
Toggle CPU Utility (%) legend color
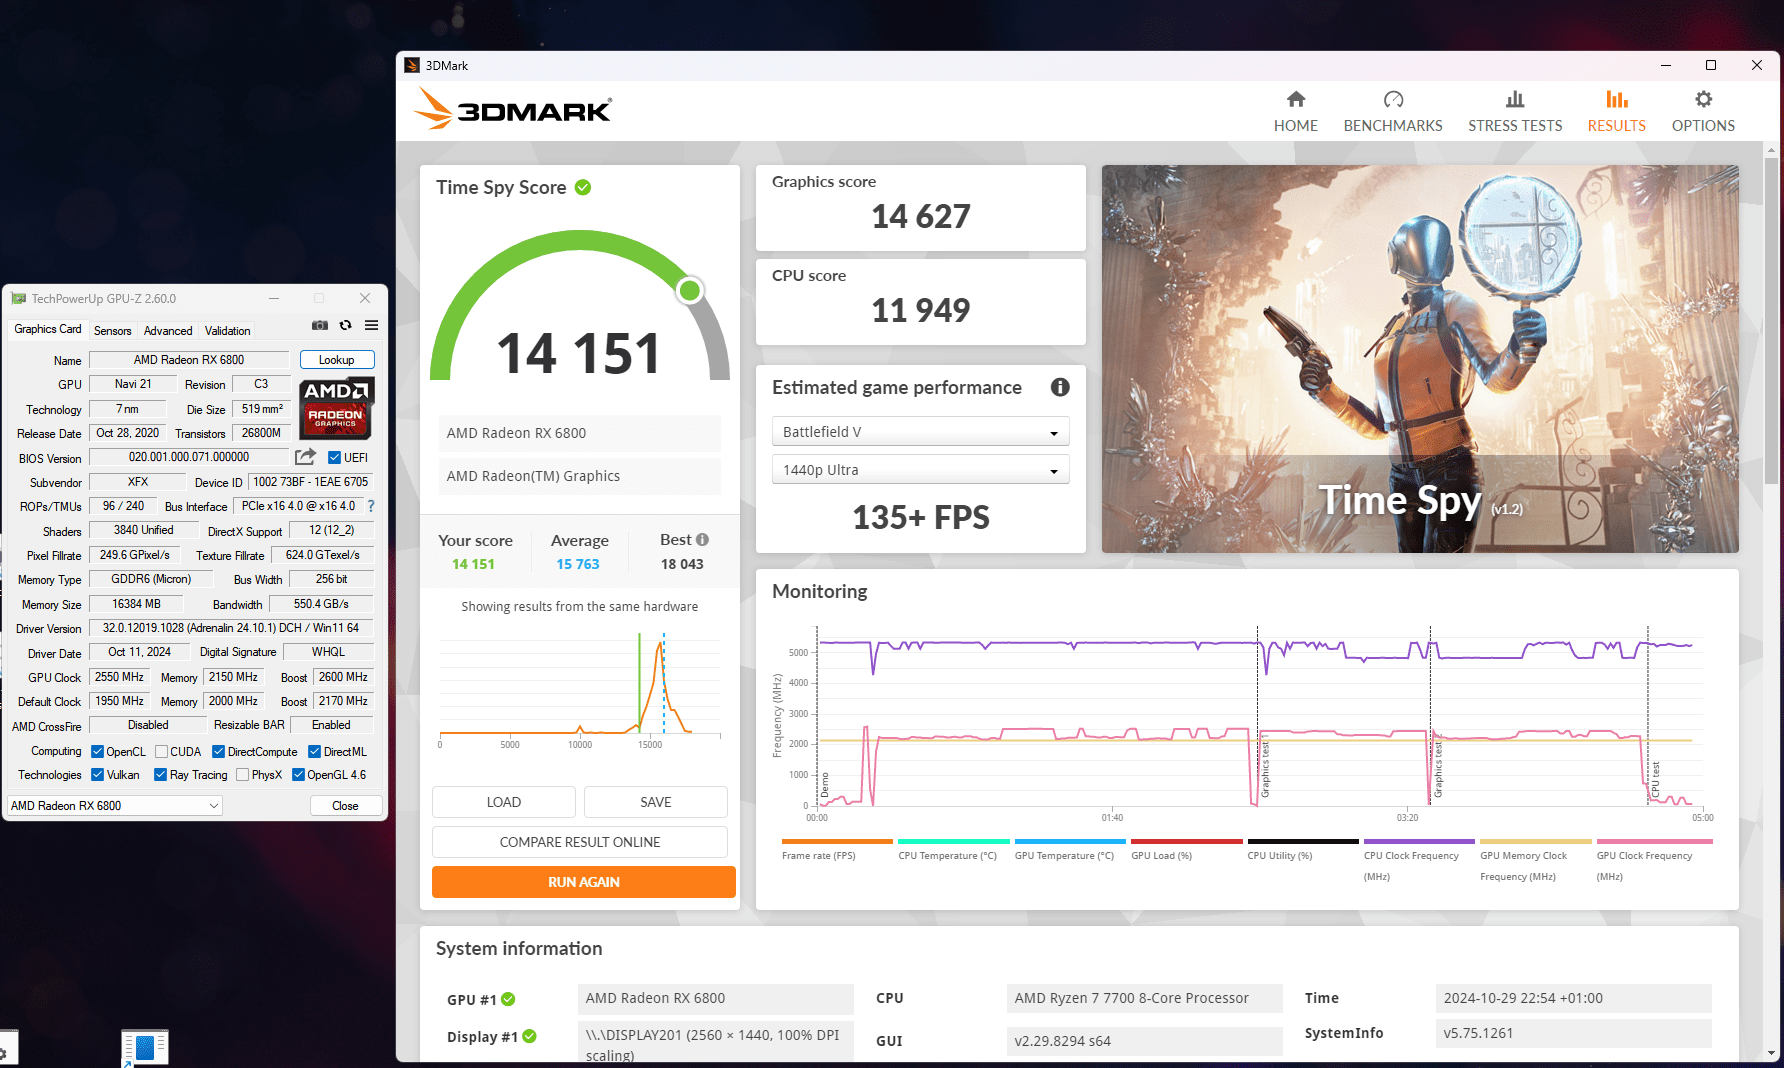(1303, 842)
